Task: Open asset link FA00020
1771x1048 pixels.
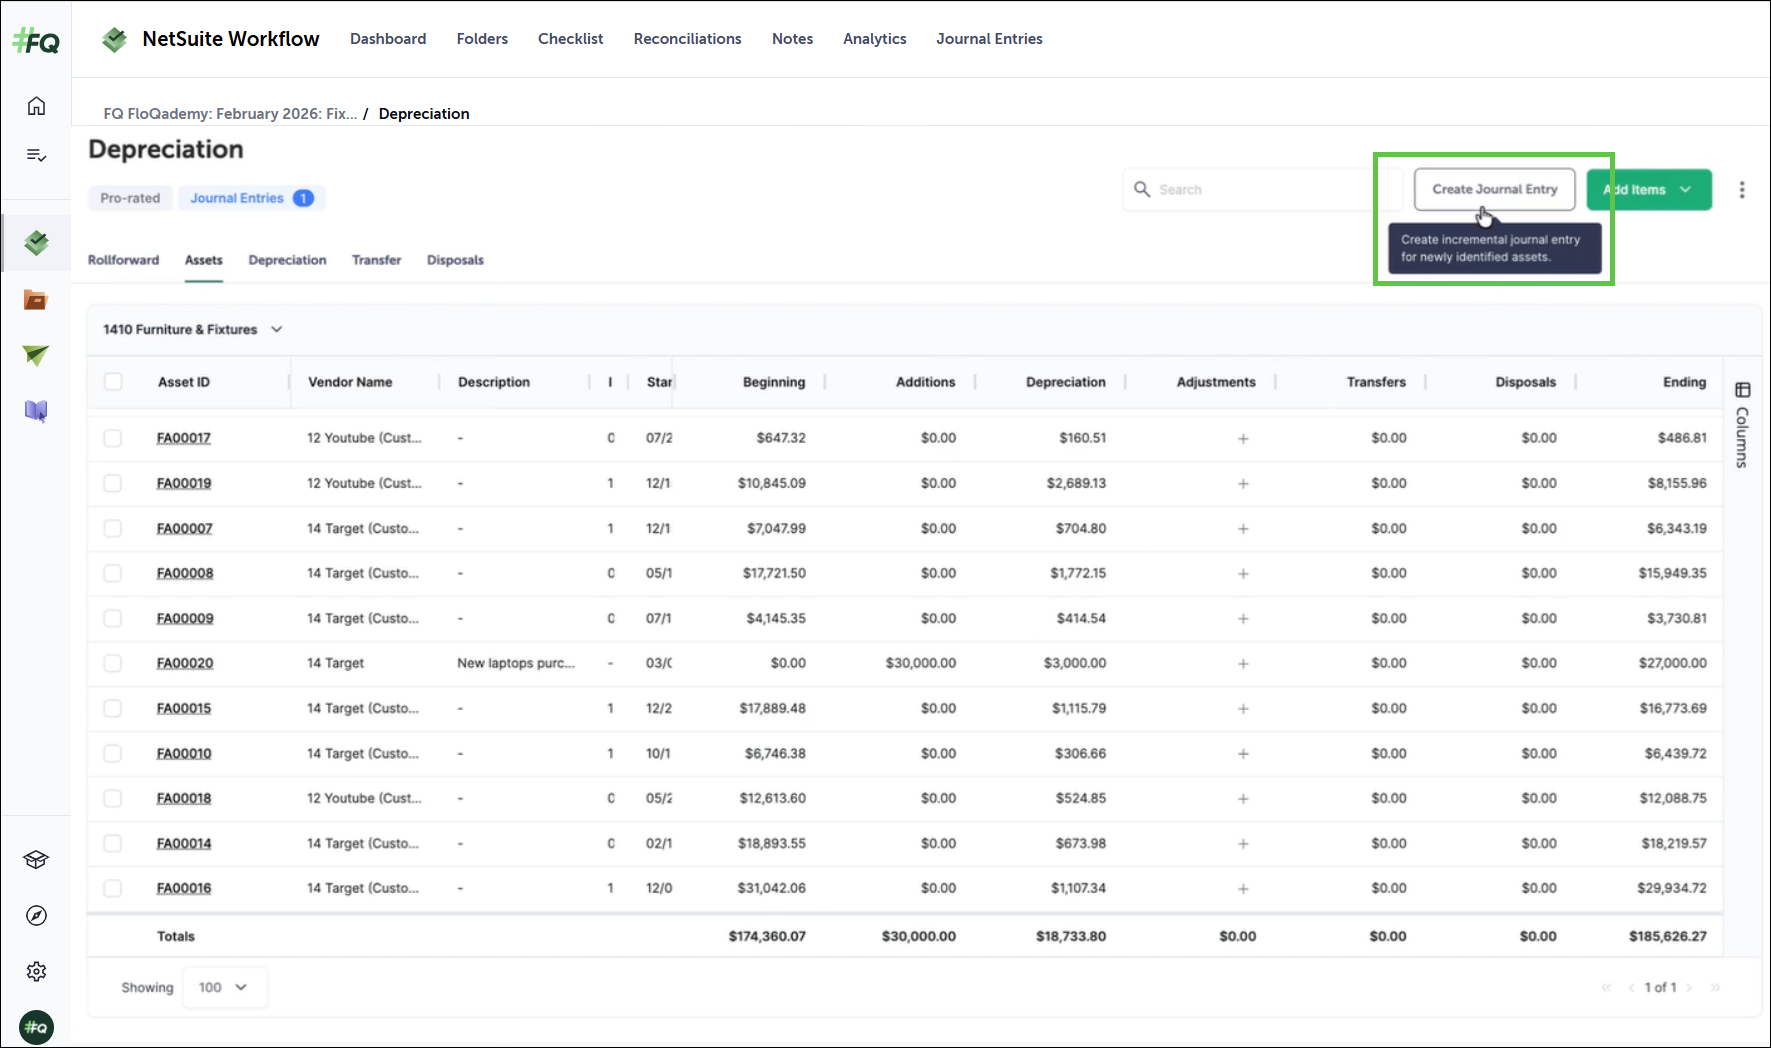Action: point(185,663)
